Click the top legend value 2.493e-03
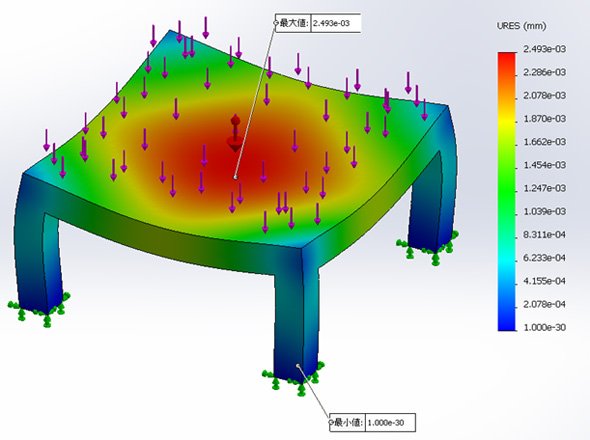The height and width of the screenshot is (440, 590). [x=544, y=49]
